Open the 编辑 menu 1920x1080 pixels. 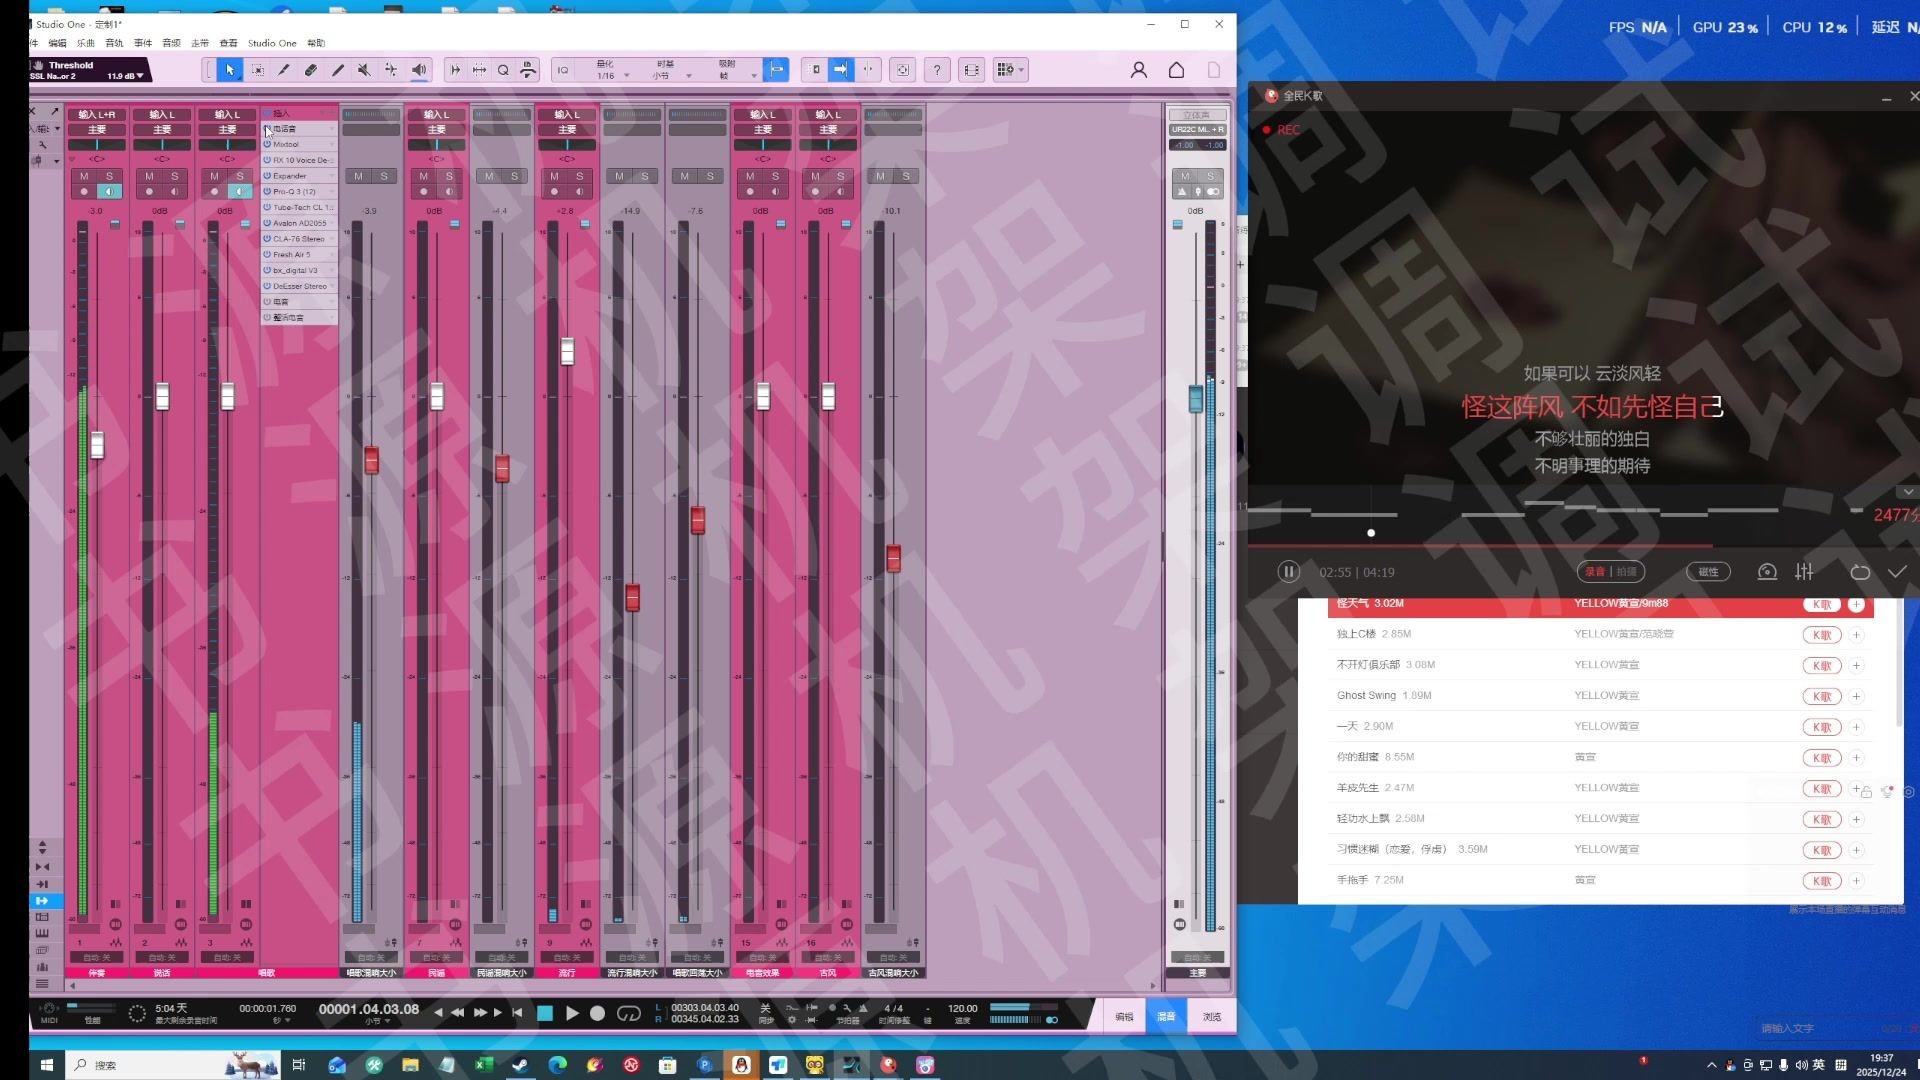(58, 43)
